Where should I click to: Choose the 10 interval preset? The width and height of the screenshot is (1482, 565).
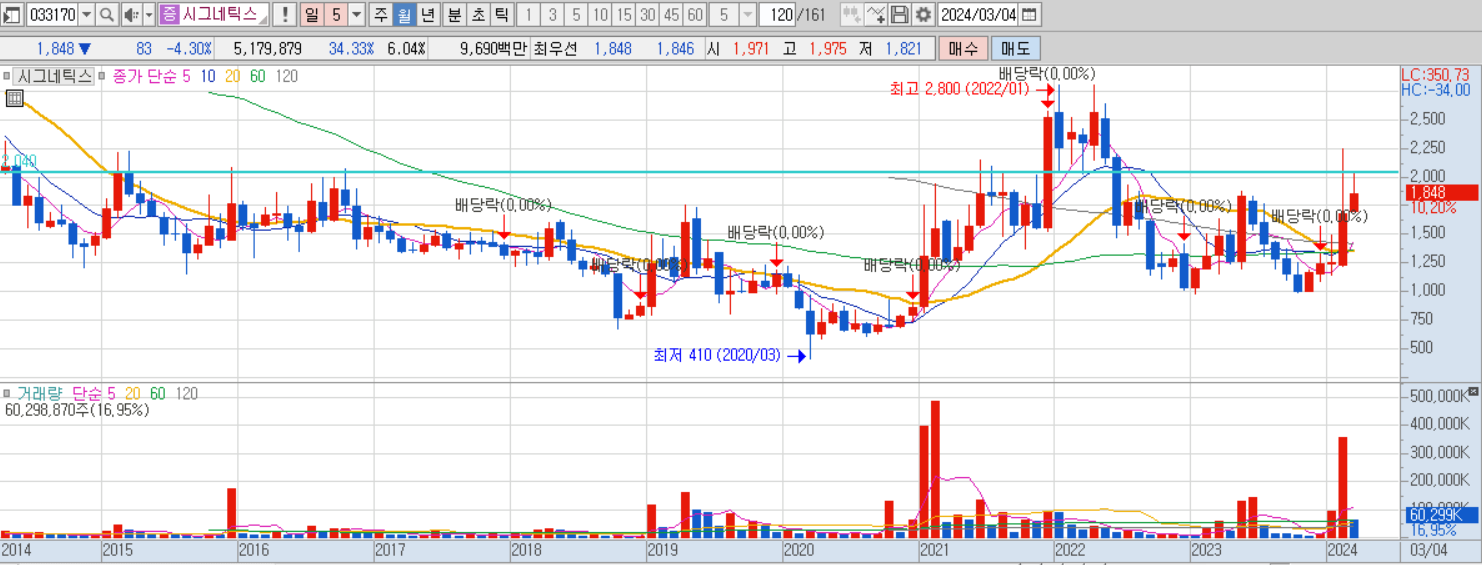(598, 14)
